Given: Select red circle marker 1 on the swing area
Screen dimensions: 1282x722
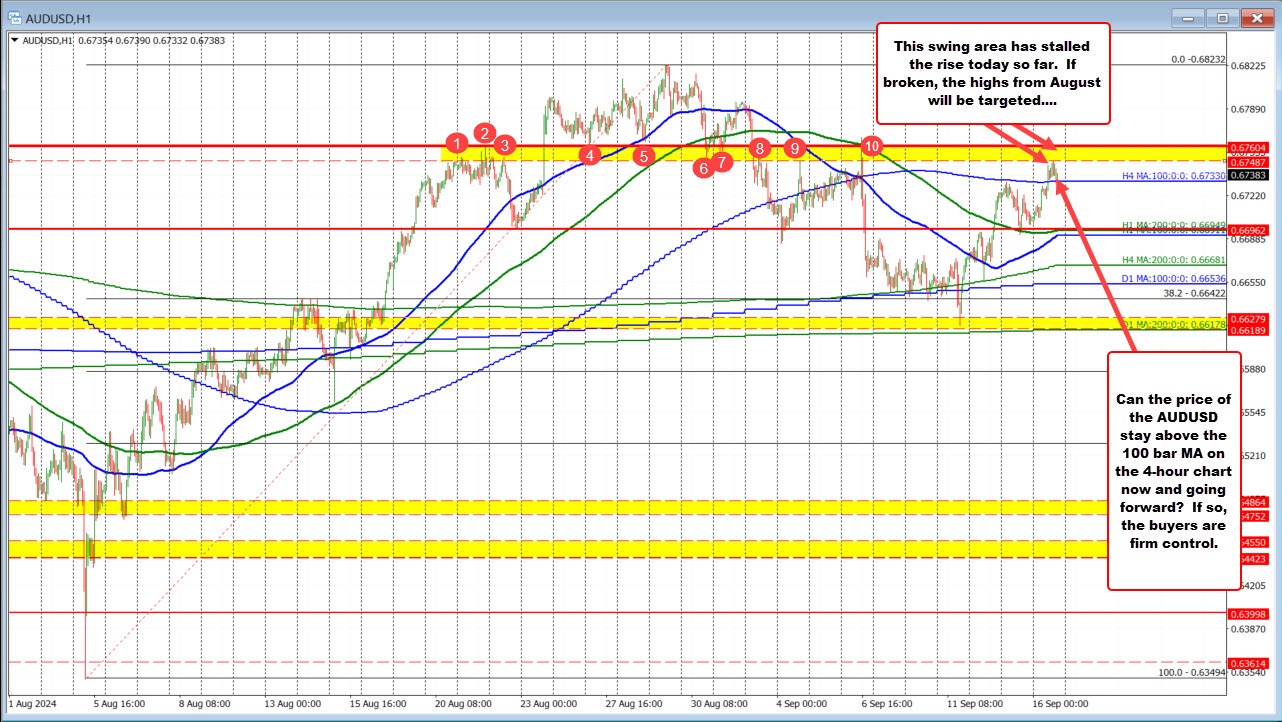Looking at the screenshot, I should pos(459,144).
